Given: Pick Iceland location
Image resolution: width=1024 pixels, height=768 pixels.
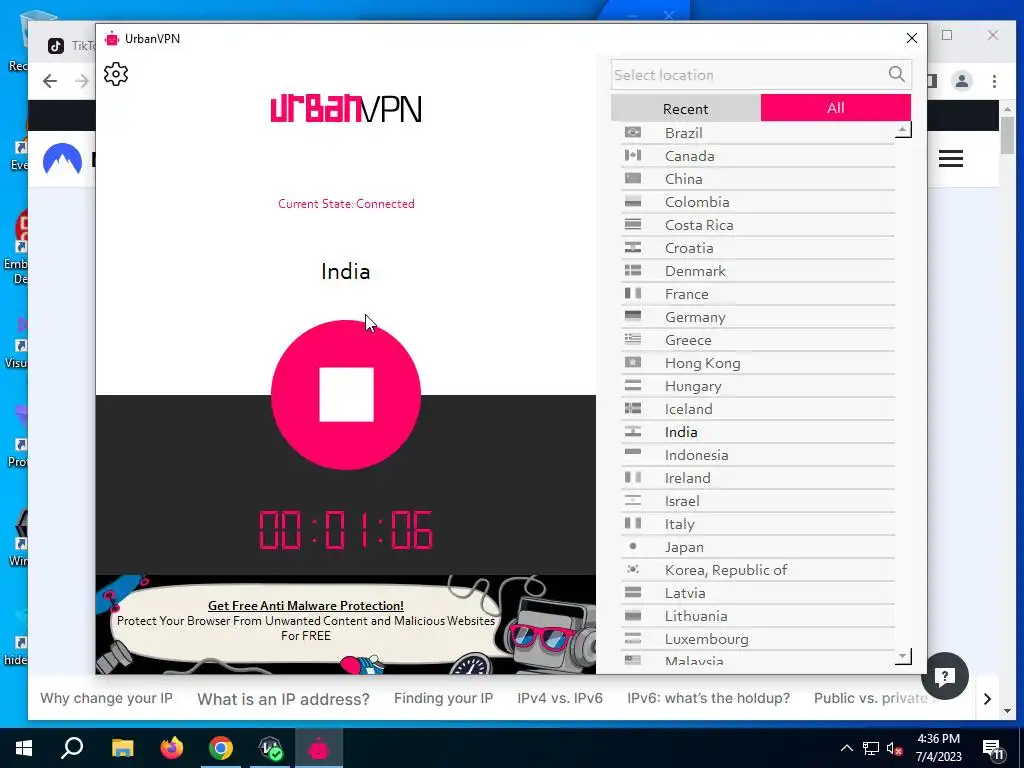Looking at the screenshot, I should pyautogui.click(x=758, y=409).
